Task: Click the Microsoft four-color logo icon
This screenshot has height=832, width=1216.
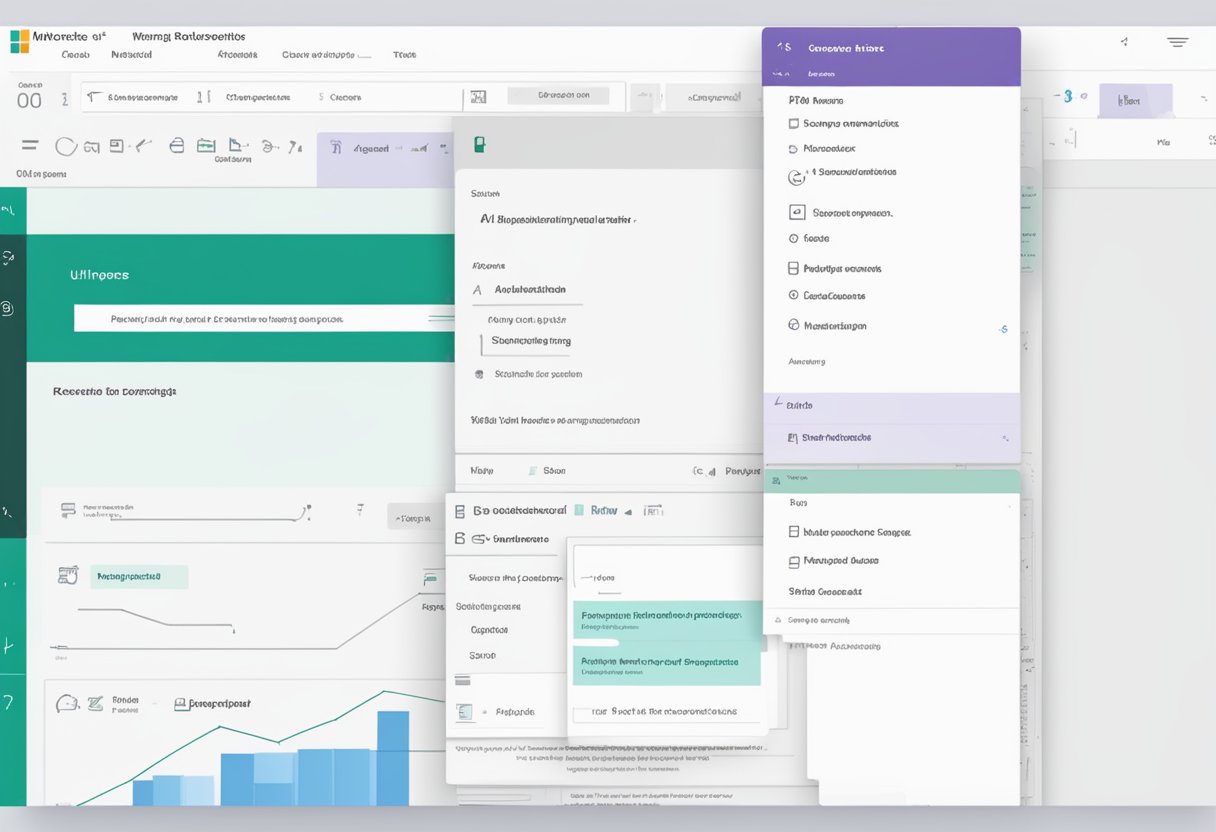Action: 19,41
